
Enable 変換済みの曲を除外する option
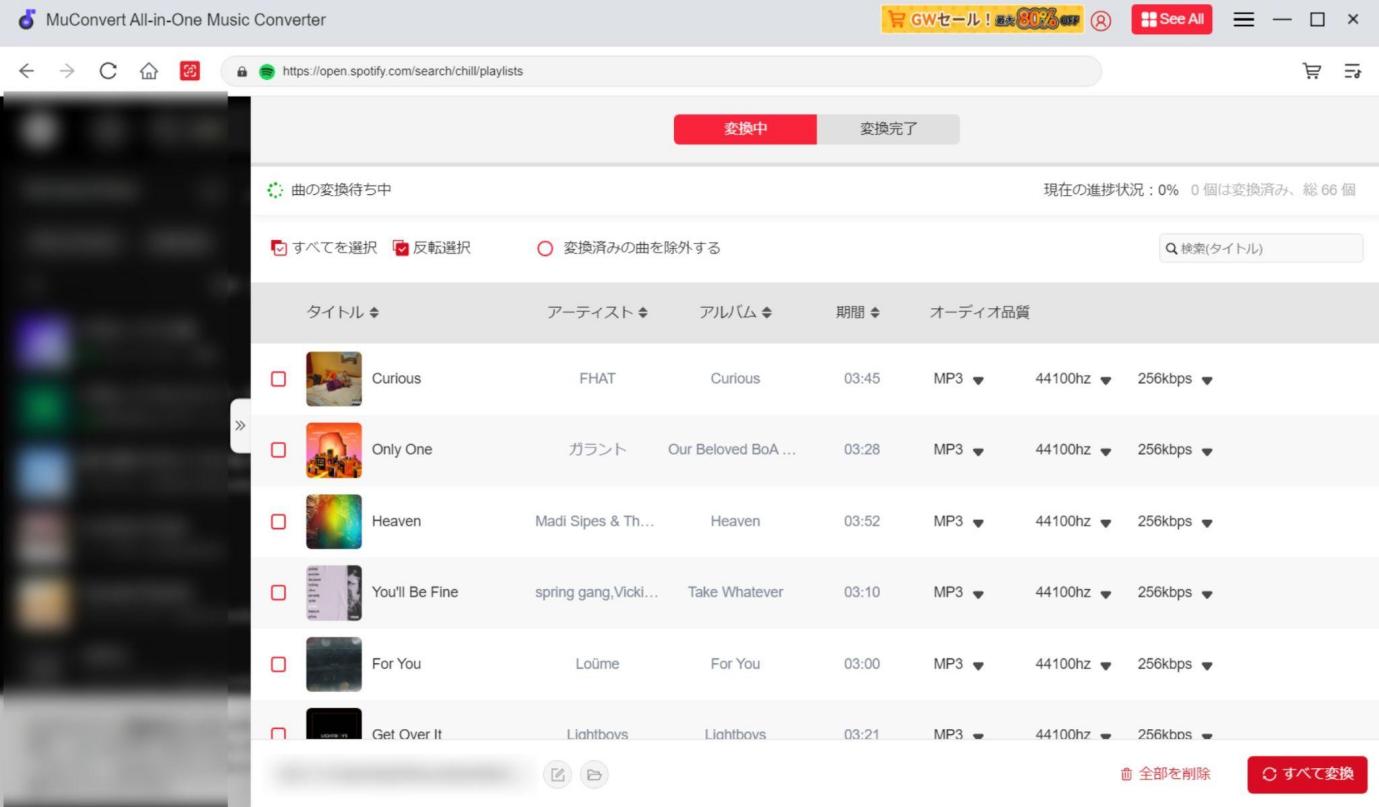629,247
